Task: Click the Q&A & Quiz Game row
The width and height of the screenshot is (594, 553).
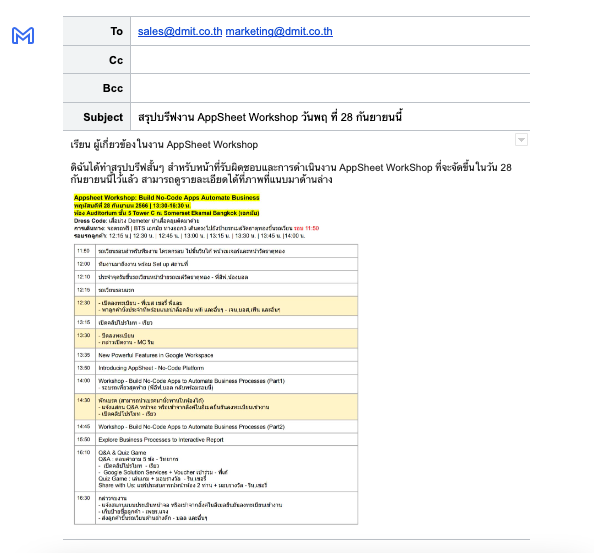Action: click(216, 469)
